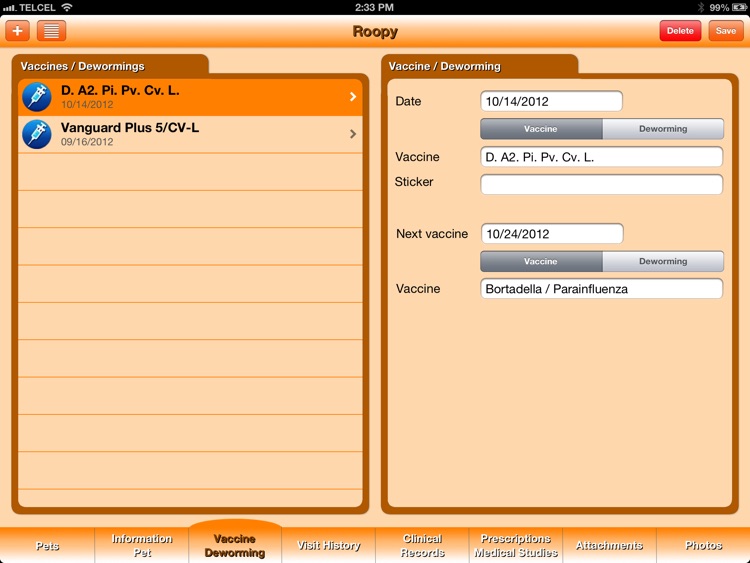
Task: Select Vaccine type under Date
Action: [x=541, y=129]
